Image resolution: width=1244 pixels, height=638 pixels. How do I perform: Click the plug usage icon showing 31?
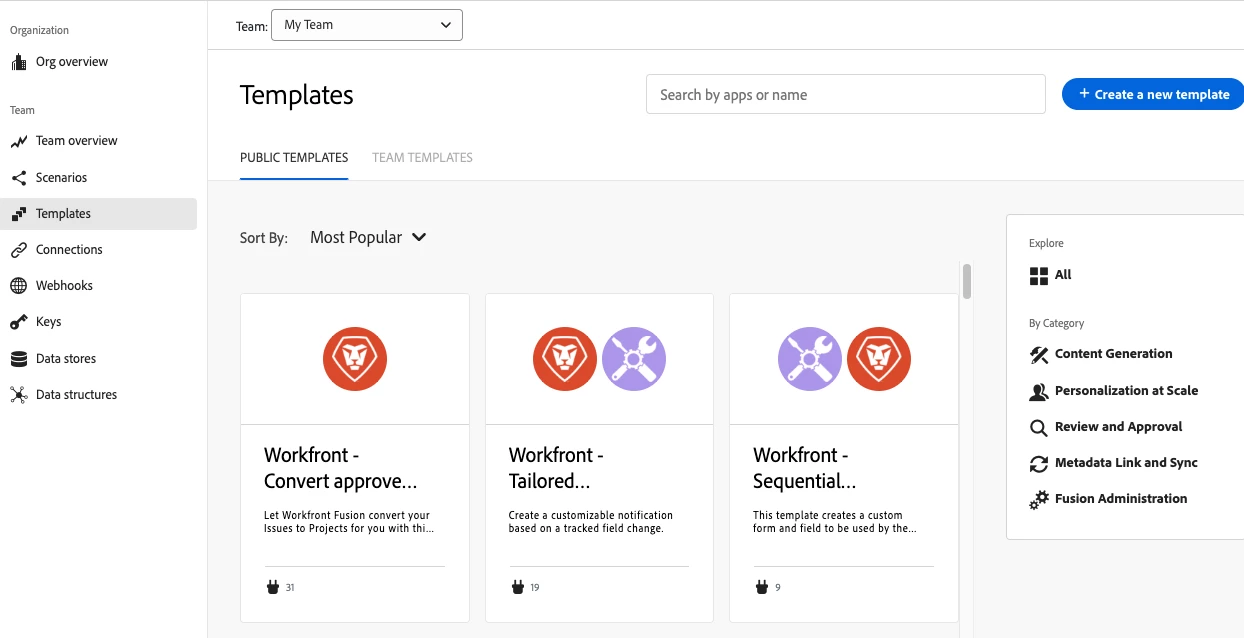273,587
